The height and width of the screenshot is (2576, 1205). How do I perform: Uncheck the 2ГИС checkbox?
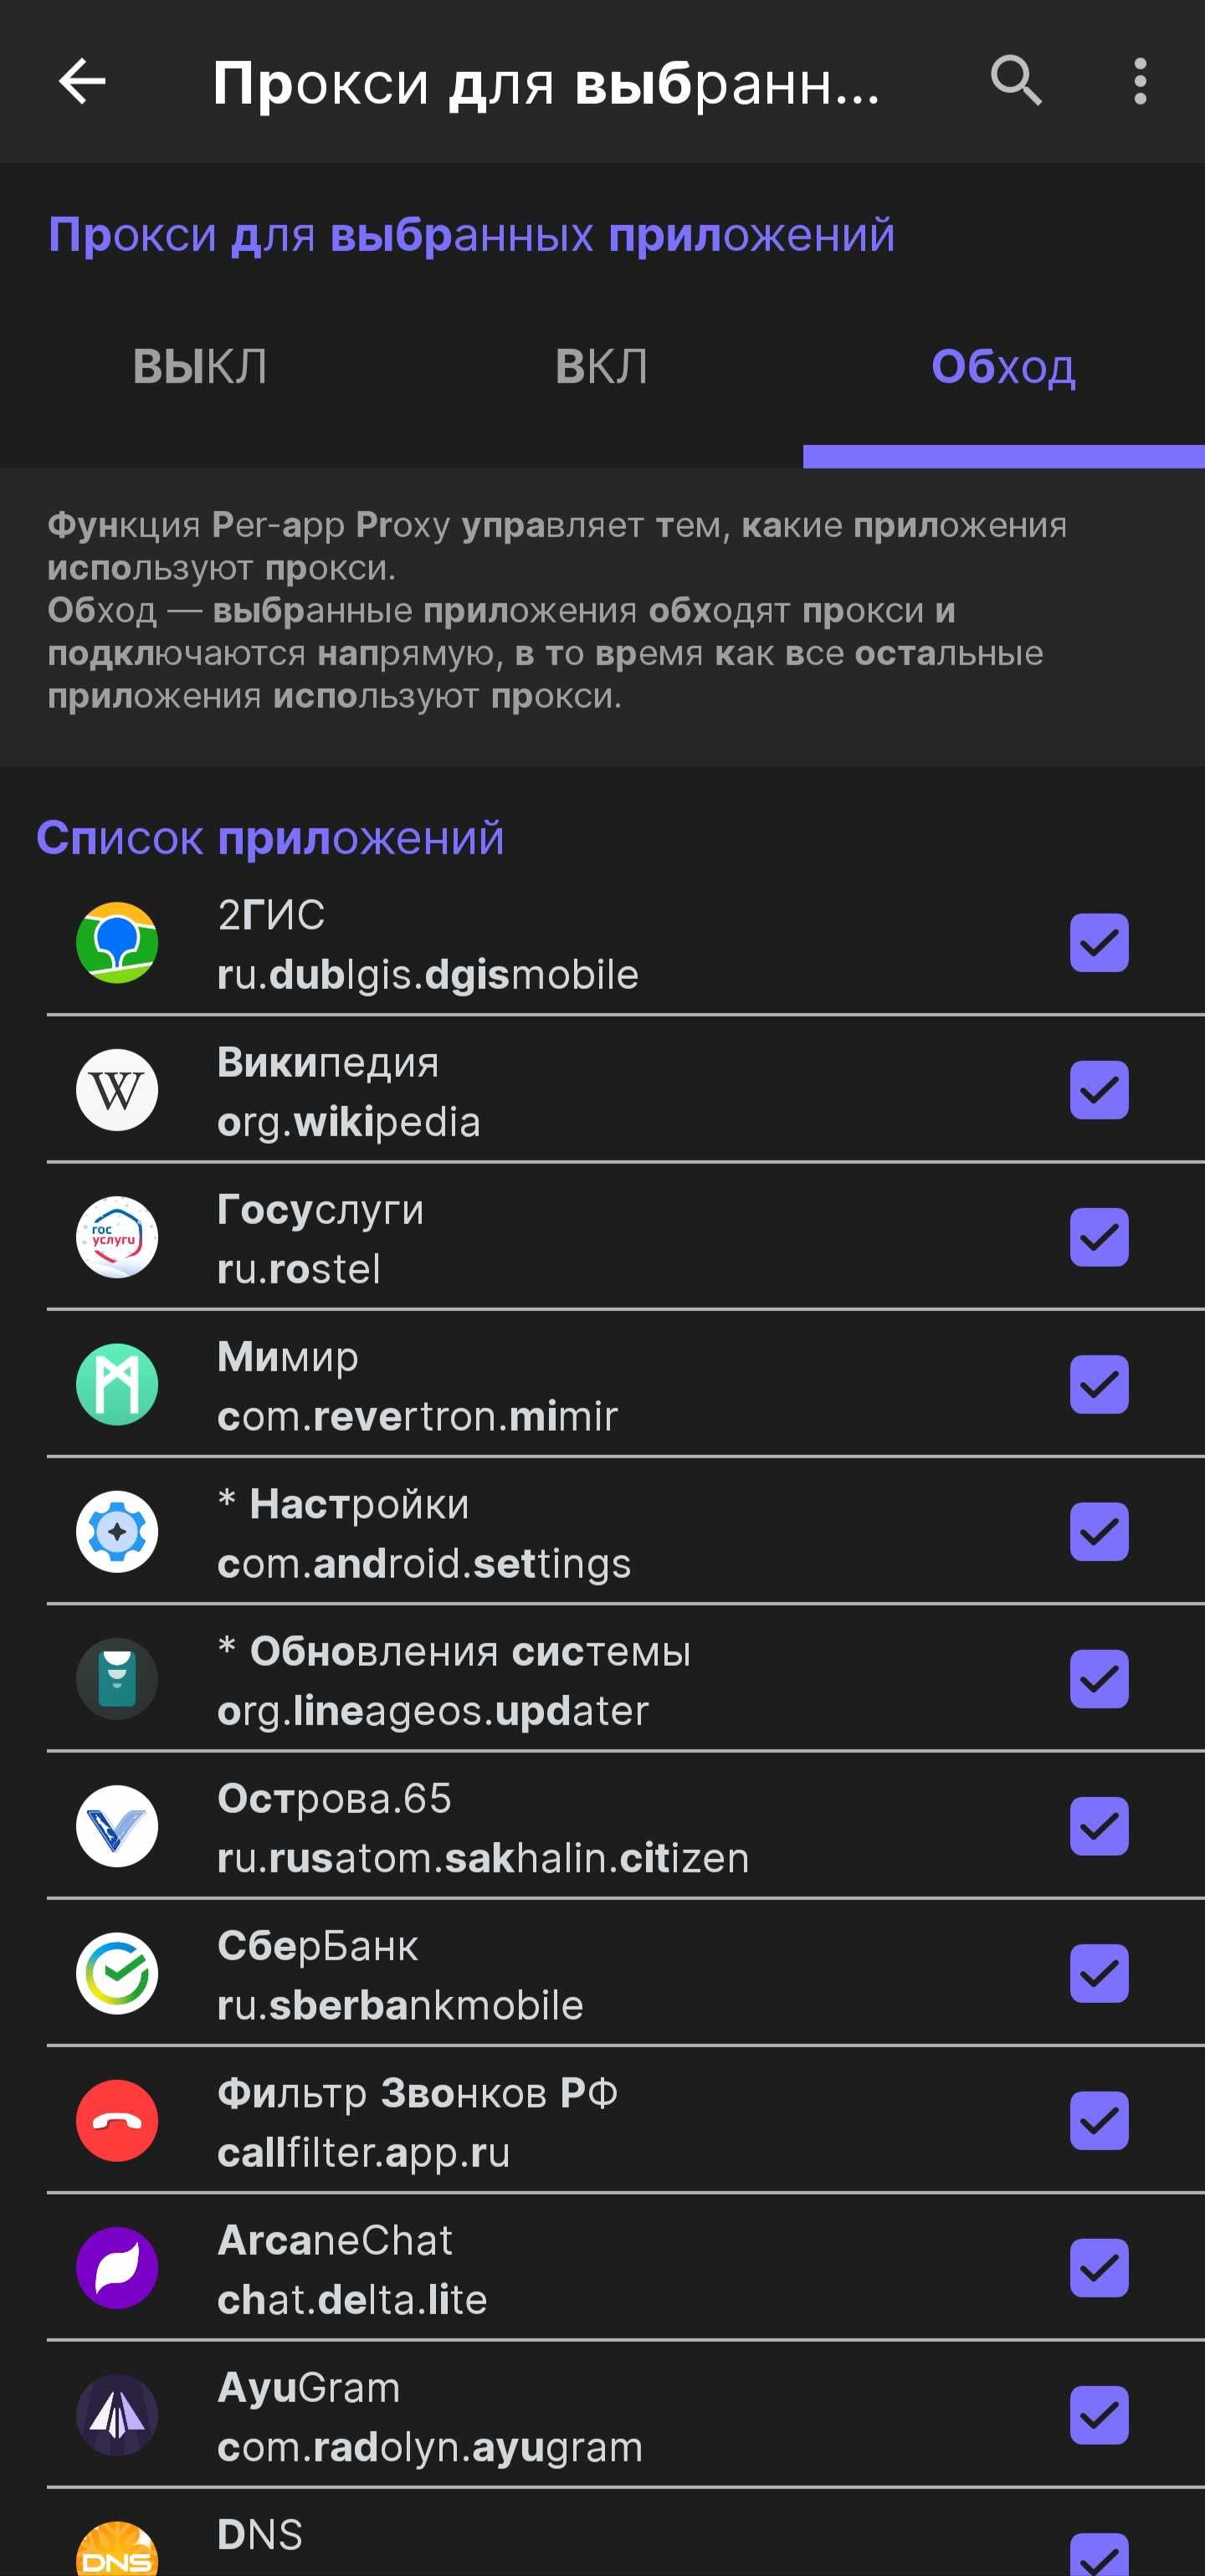(x=1099, y=943)
